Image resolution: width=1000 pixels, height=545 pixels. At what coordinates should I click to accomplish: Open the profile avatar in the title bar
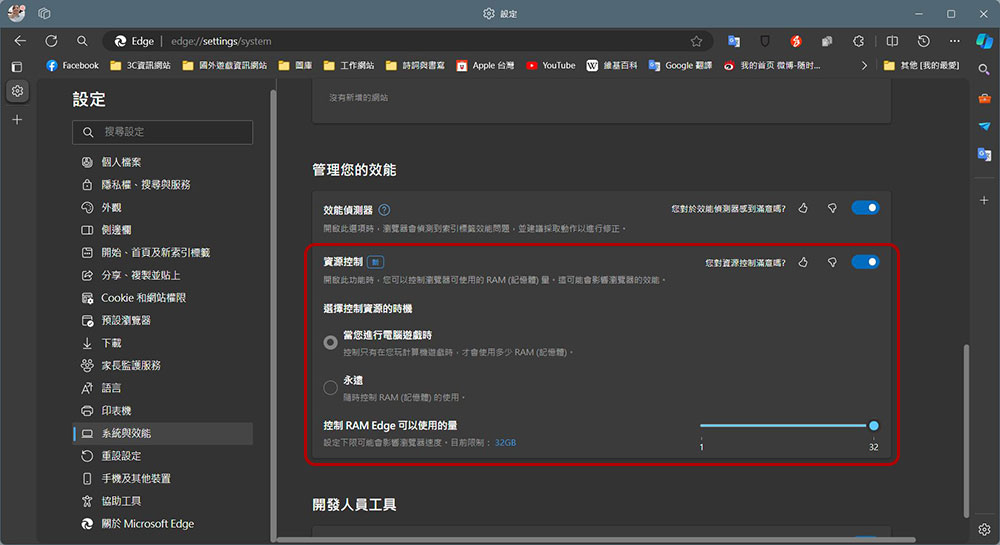click(17, 13)
